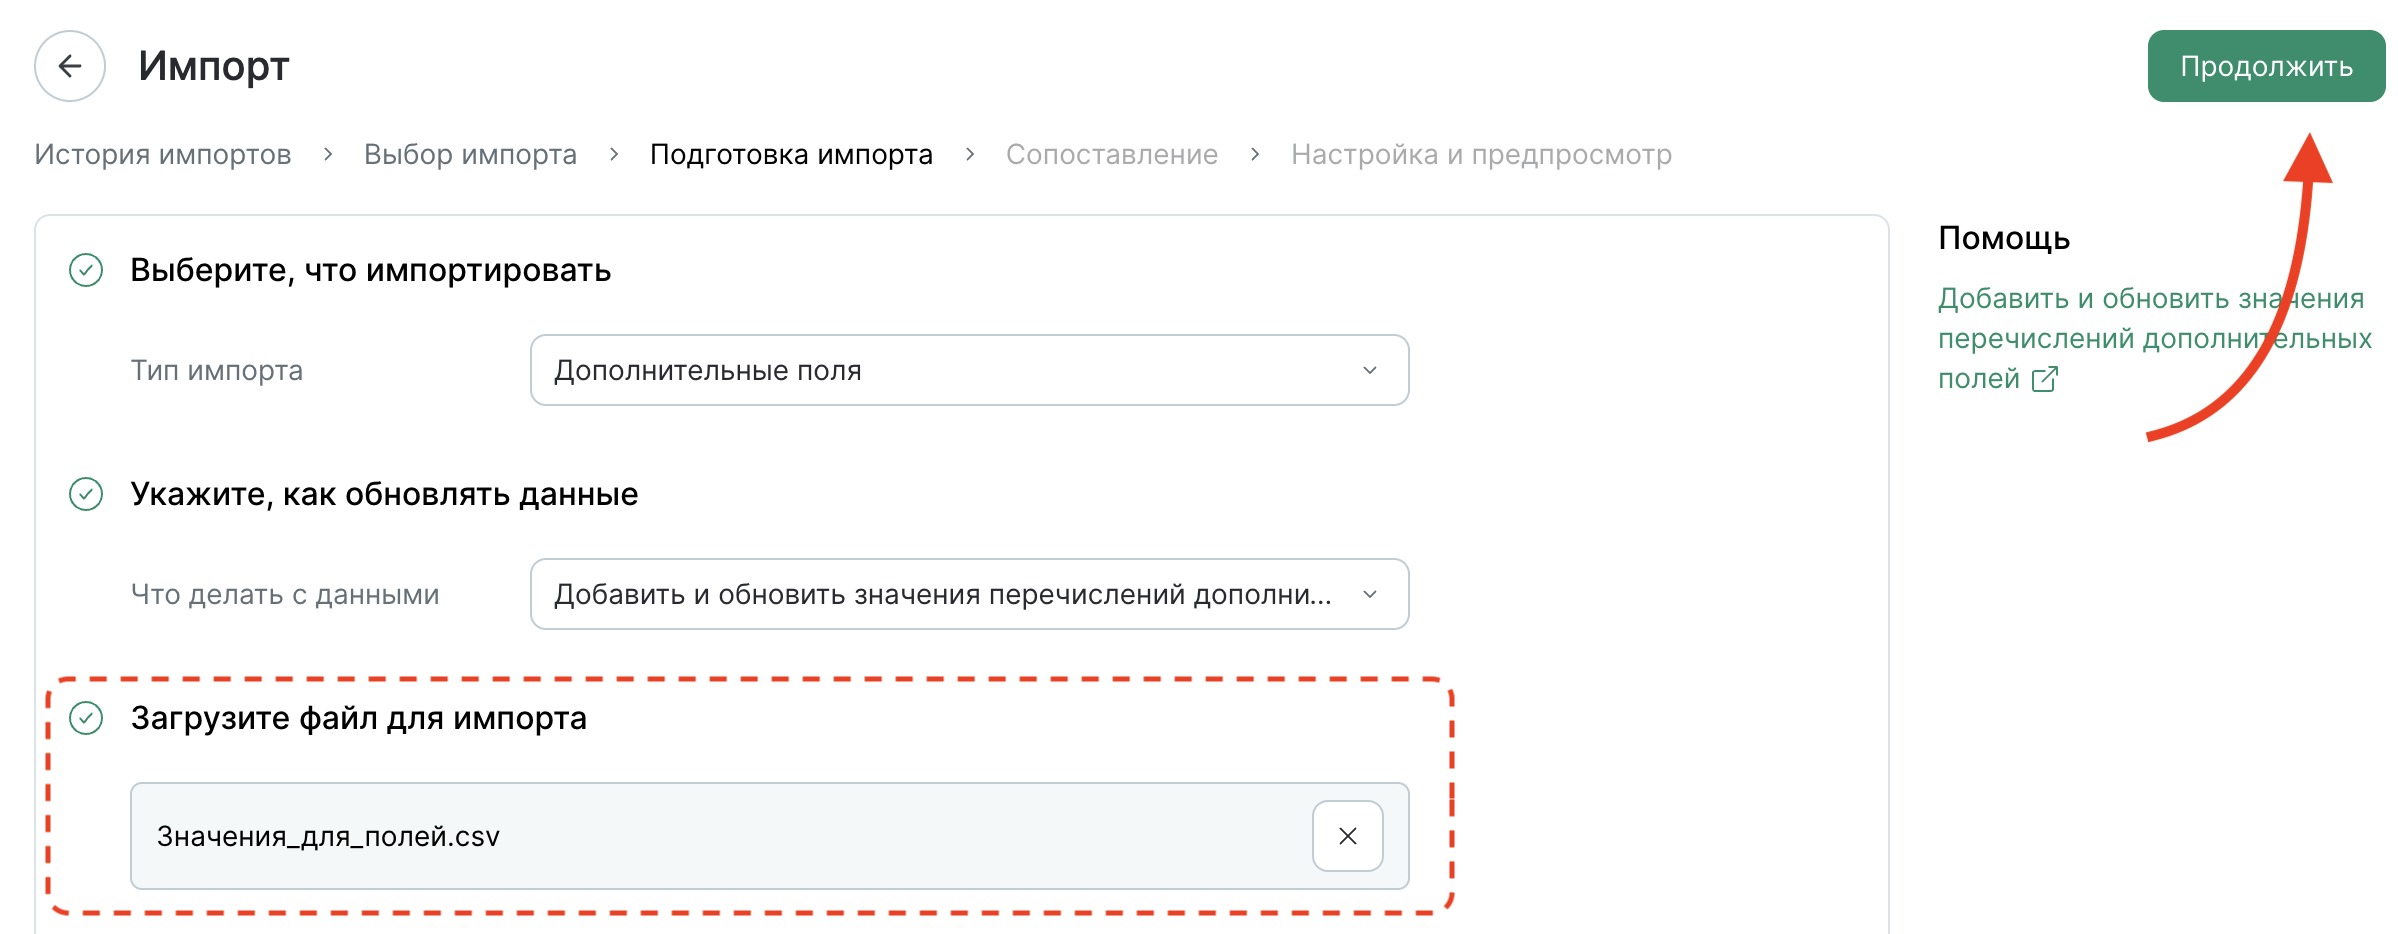Remove the uploaded Значения_для_полей.csv file
This screenshot has height=934, width=2398.
click(1348, 836)
